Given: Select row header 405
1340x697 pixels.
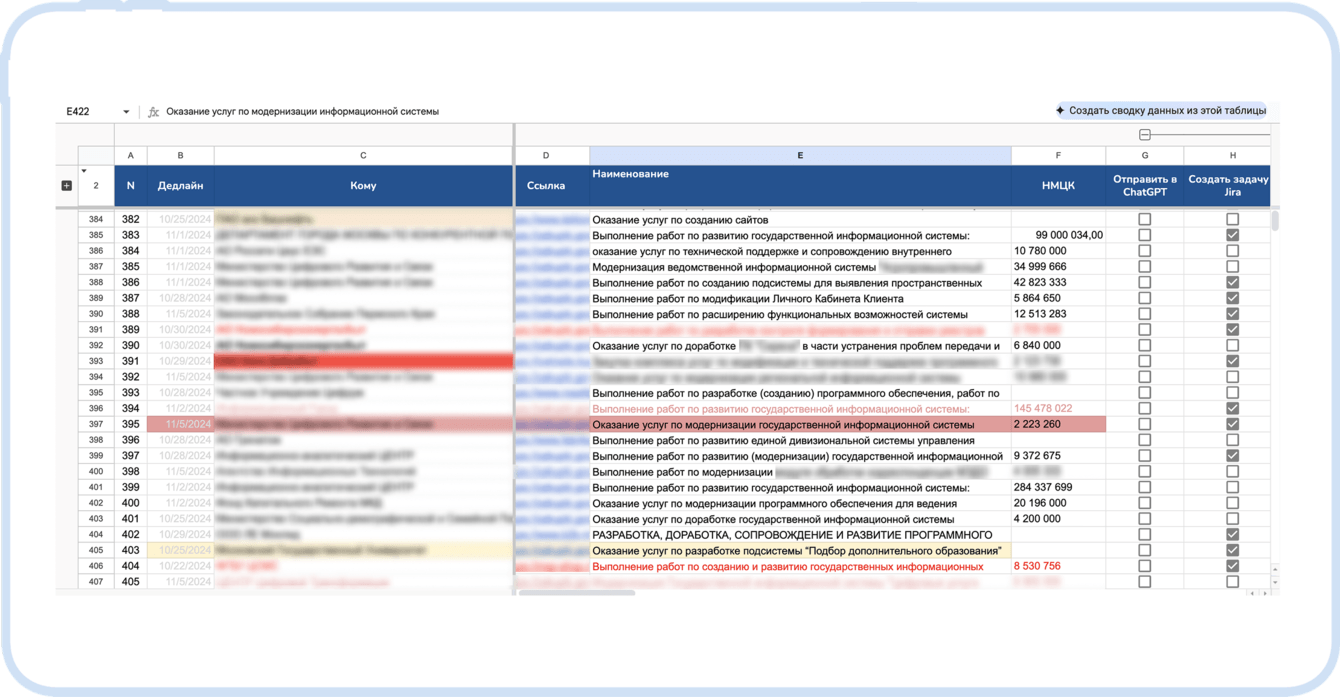Looking at the screenshot, I should 96,550.
